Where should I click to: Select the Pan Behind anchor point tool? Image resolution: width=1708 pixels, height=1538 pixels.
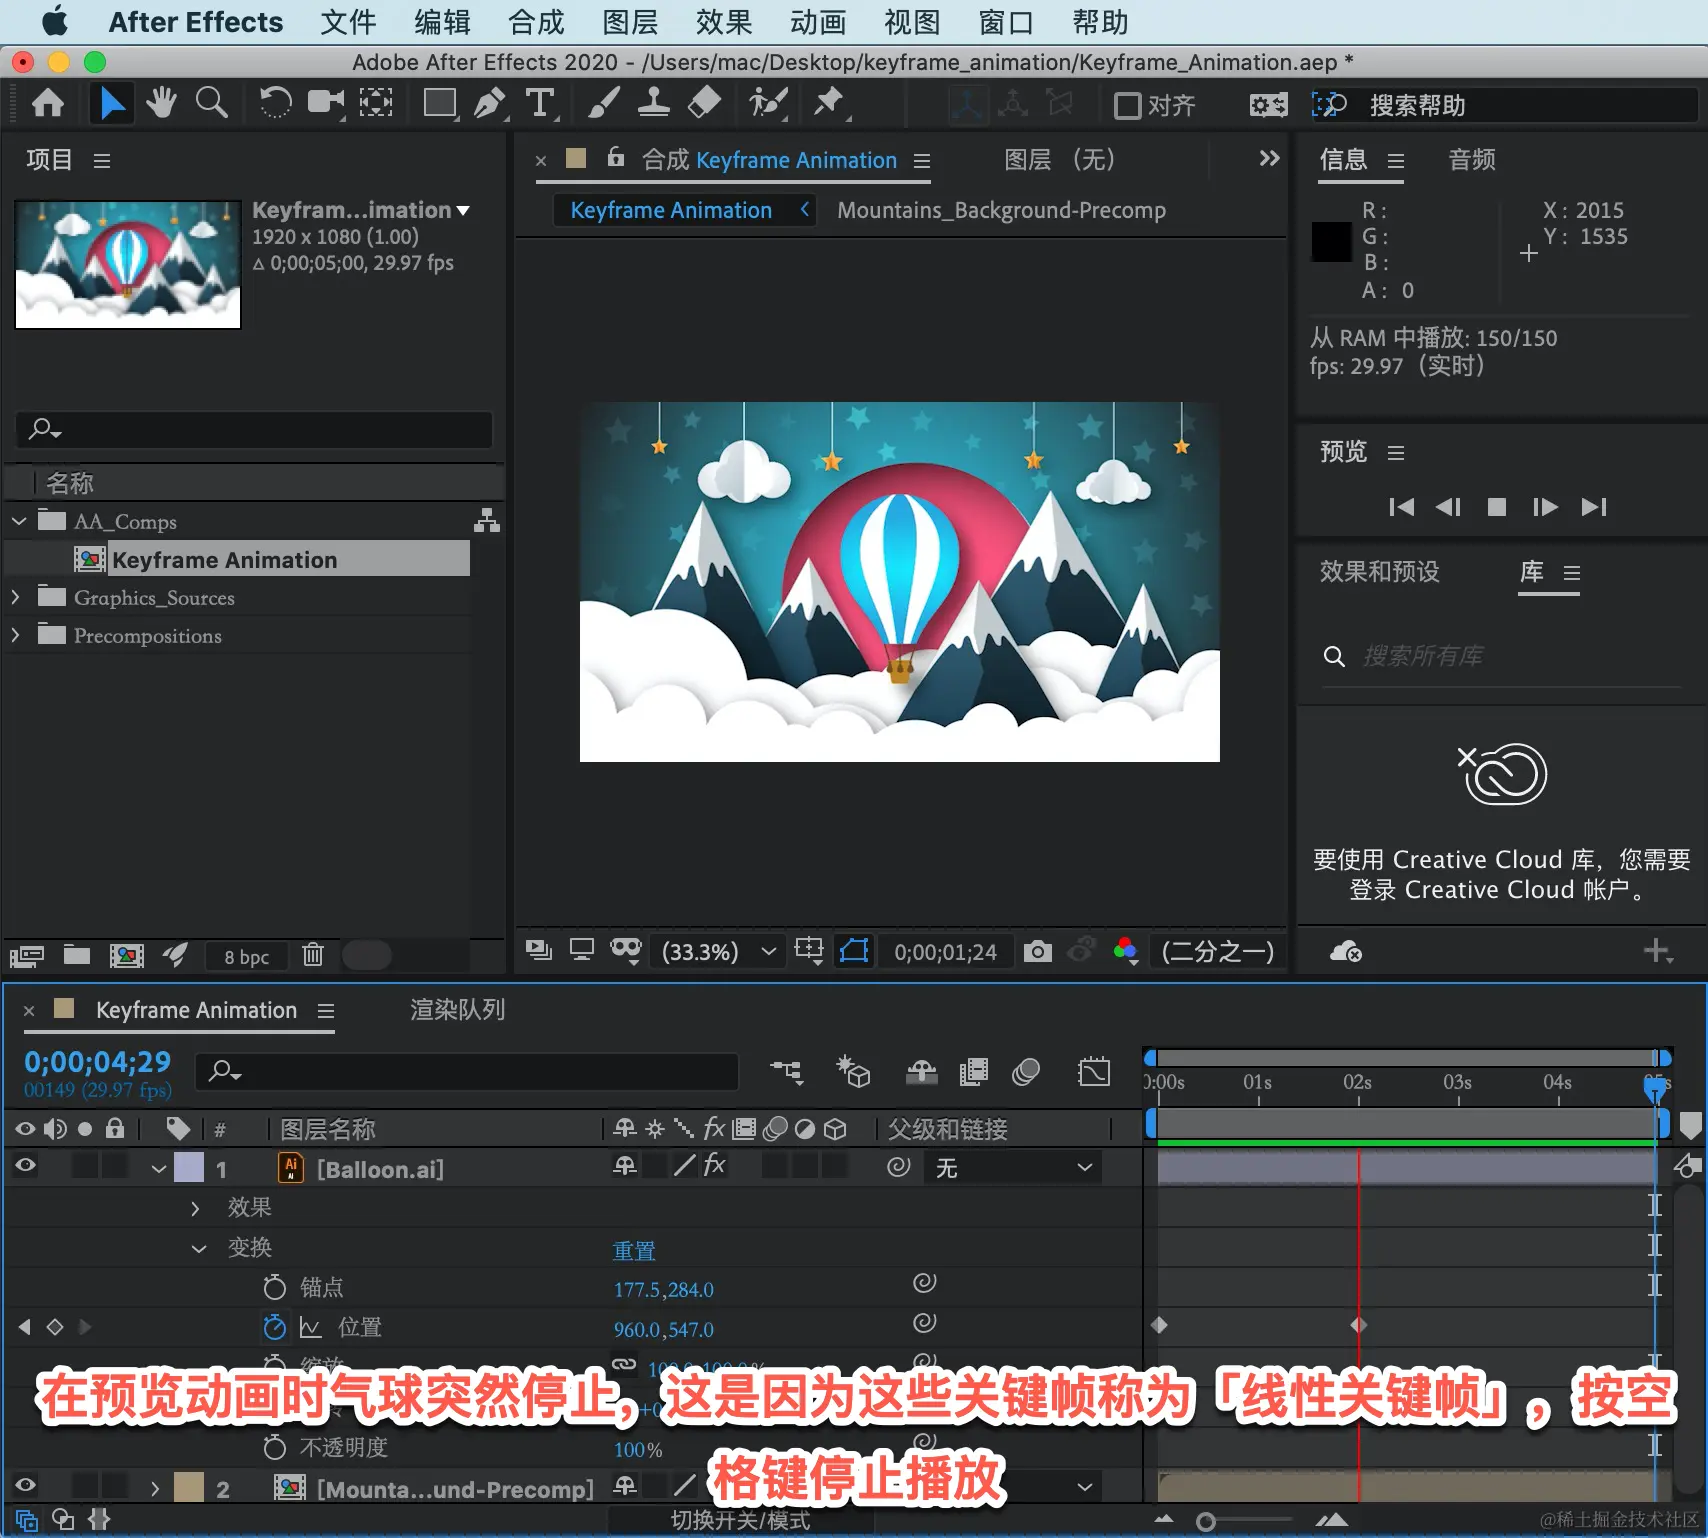[x=376, y=103]
